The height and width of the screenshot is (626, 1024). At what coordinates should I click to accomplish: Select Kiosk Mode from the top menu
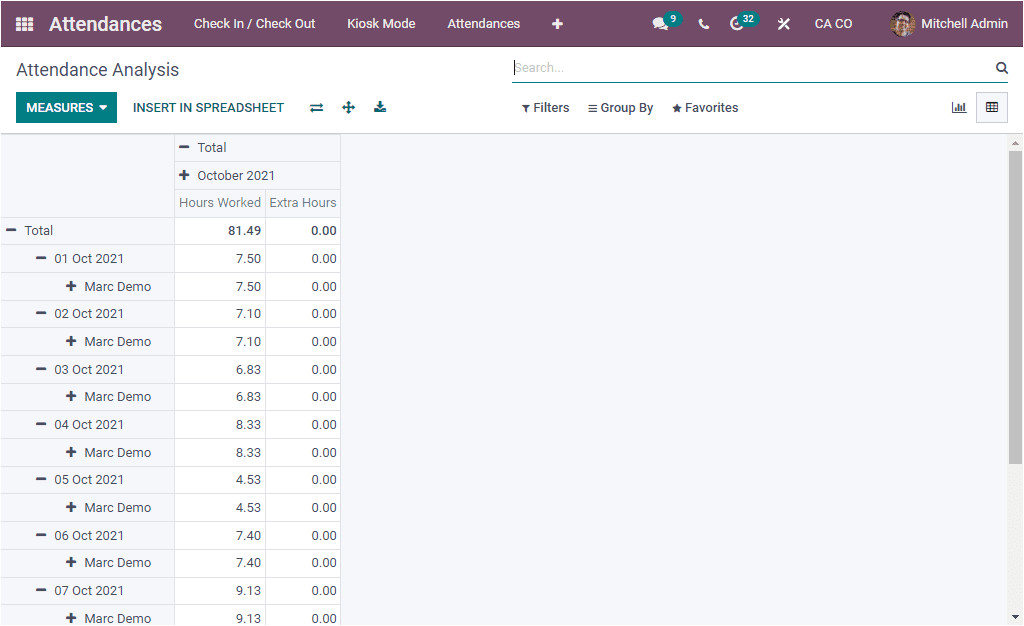click(381, 23)
